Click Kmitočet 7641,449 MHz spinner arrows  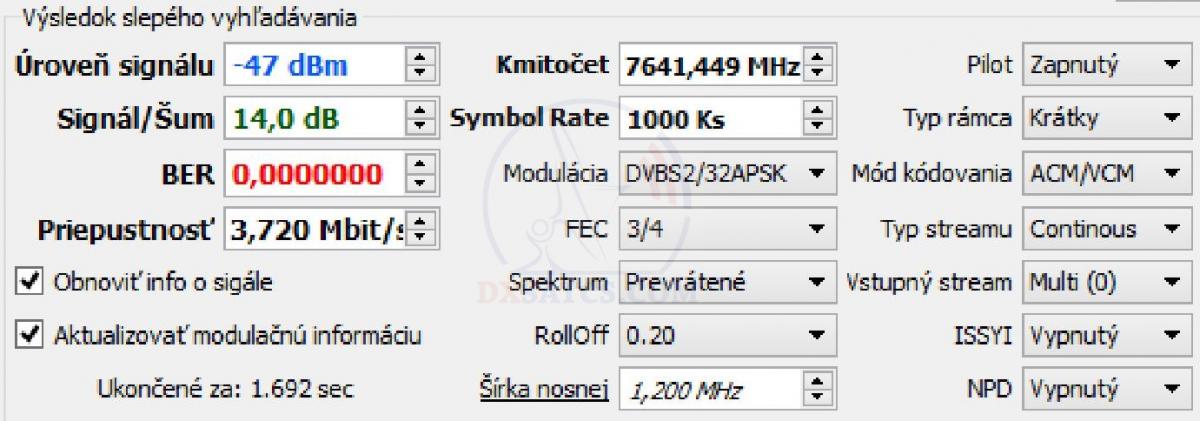click(819, 66)
